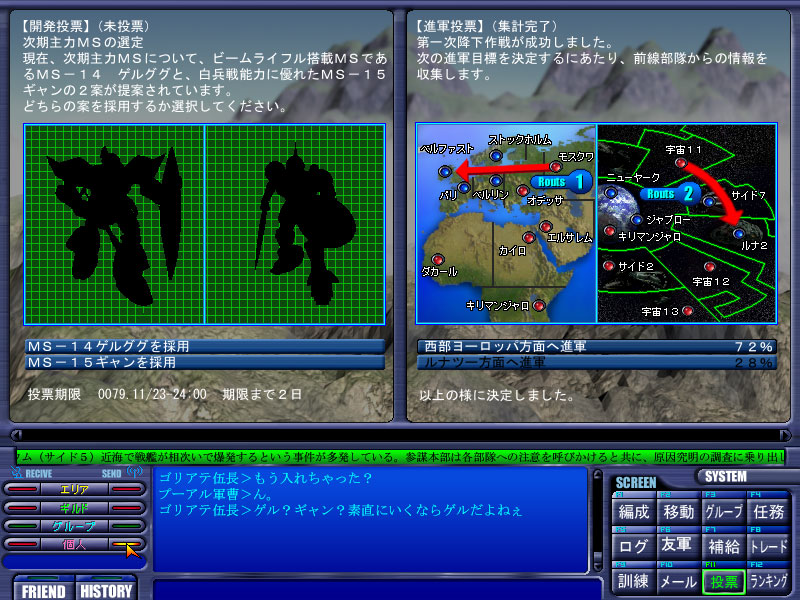Click the ルナツー方面へ進軍 28% result bar
The height and width of the screenshot is (600, 800).
[597, 362]
